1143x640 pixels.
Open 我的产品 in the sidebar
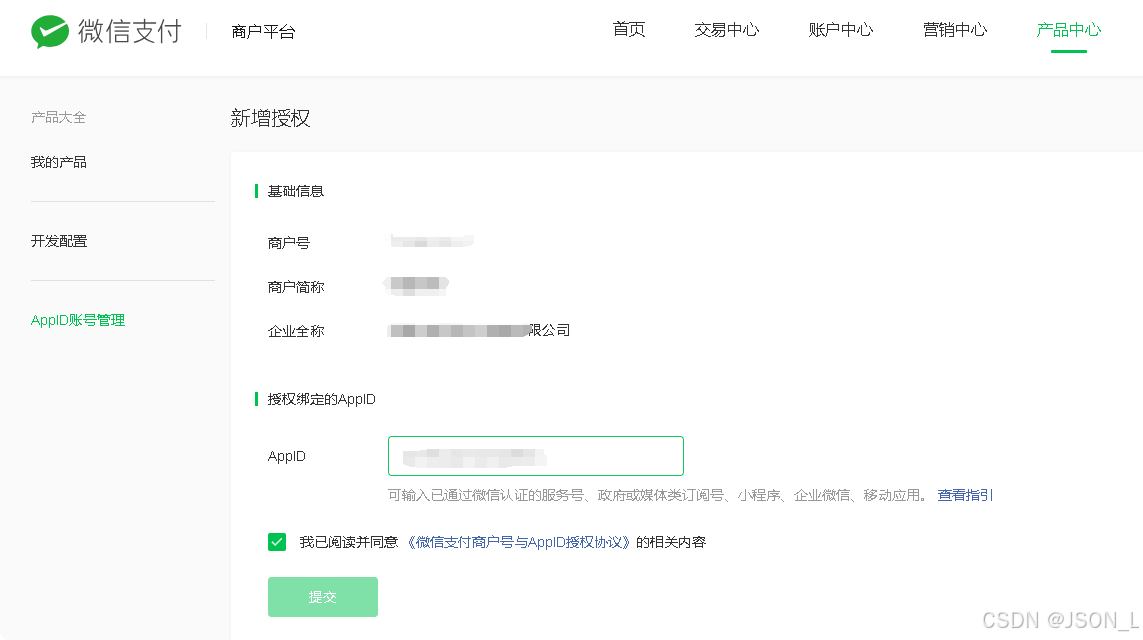[58, 162]
